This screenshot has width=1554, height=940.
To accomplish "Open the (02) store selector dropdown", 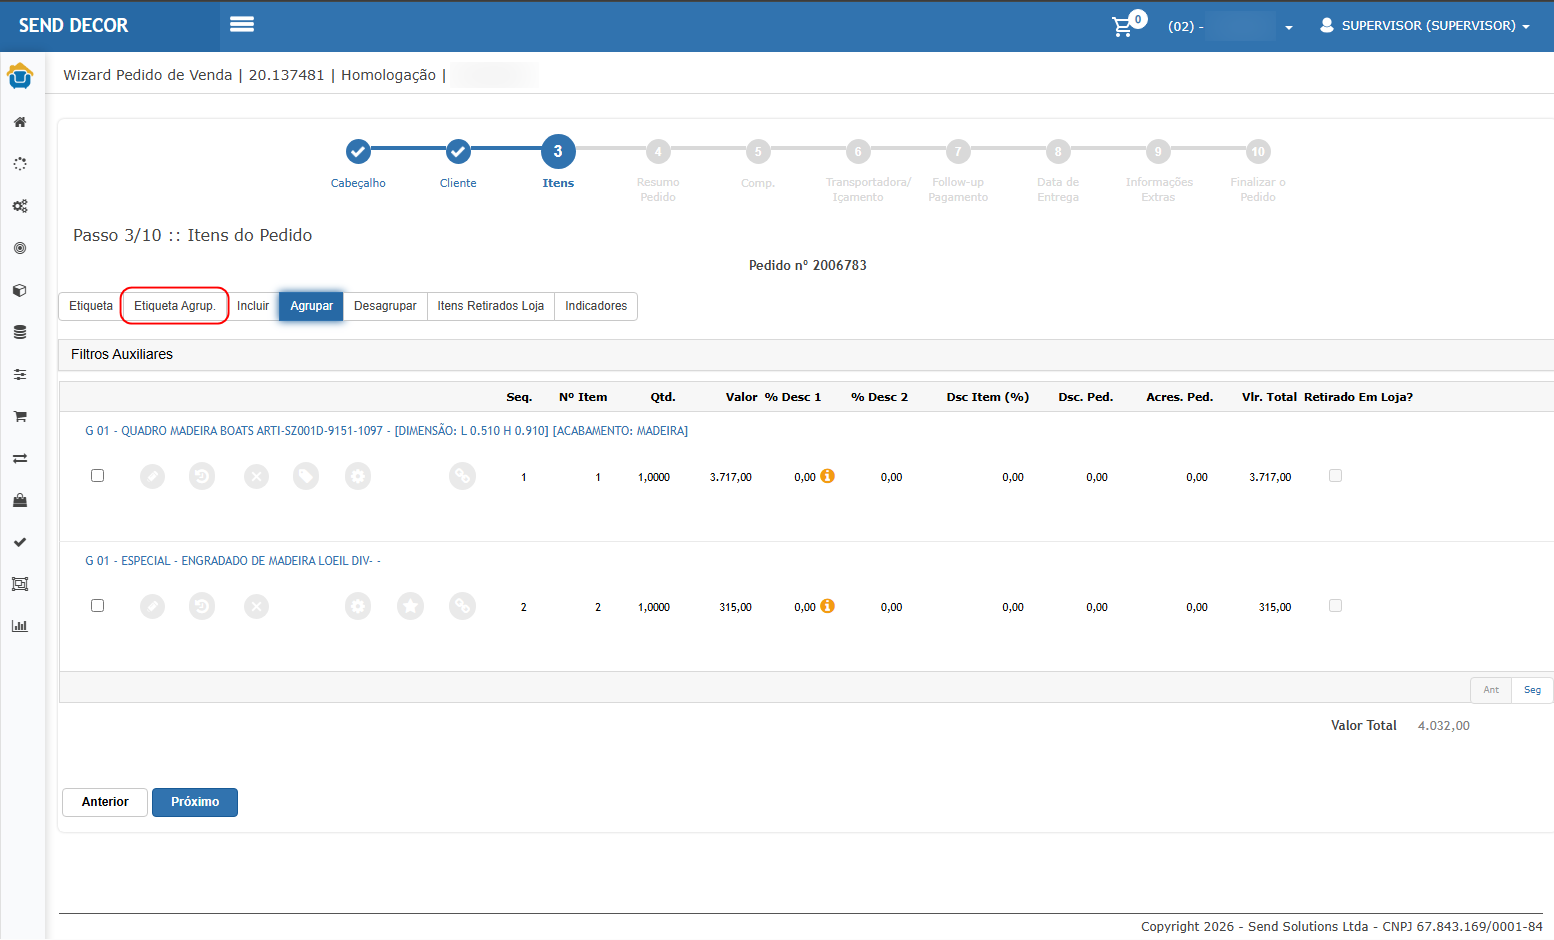I will (1230, 26).
